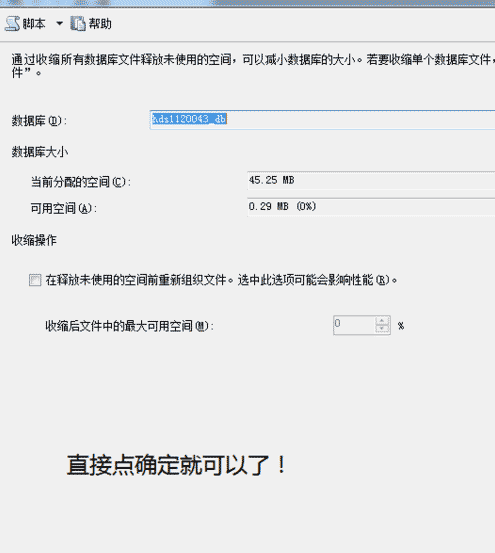The image size is (495, 553).
Task: Click the 当前分配的空间(C) label
Action: [81, 182]
